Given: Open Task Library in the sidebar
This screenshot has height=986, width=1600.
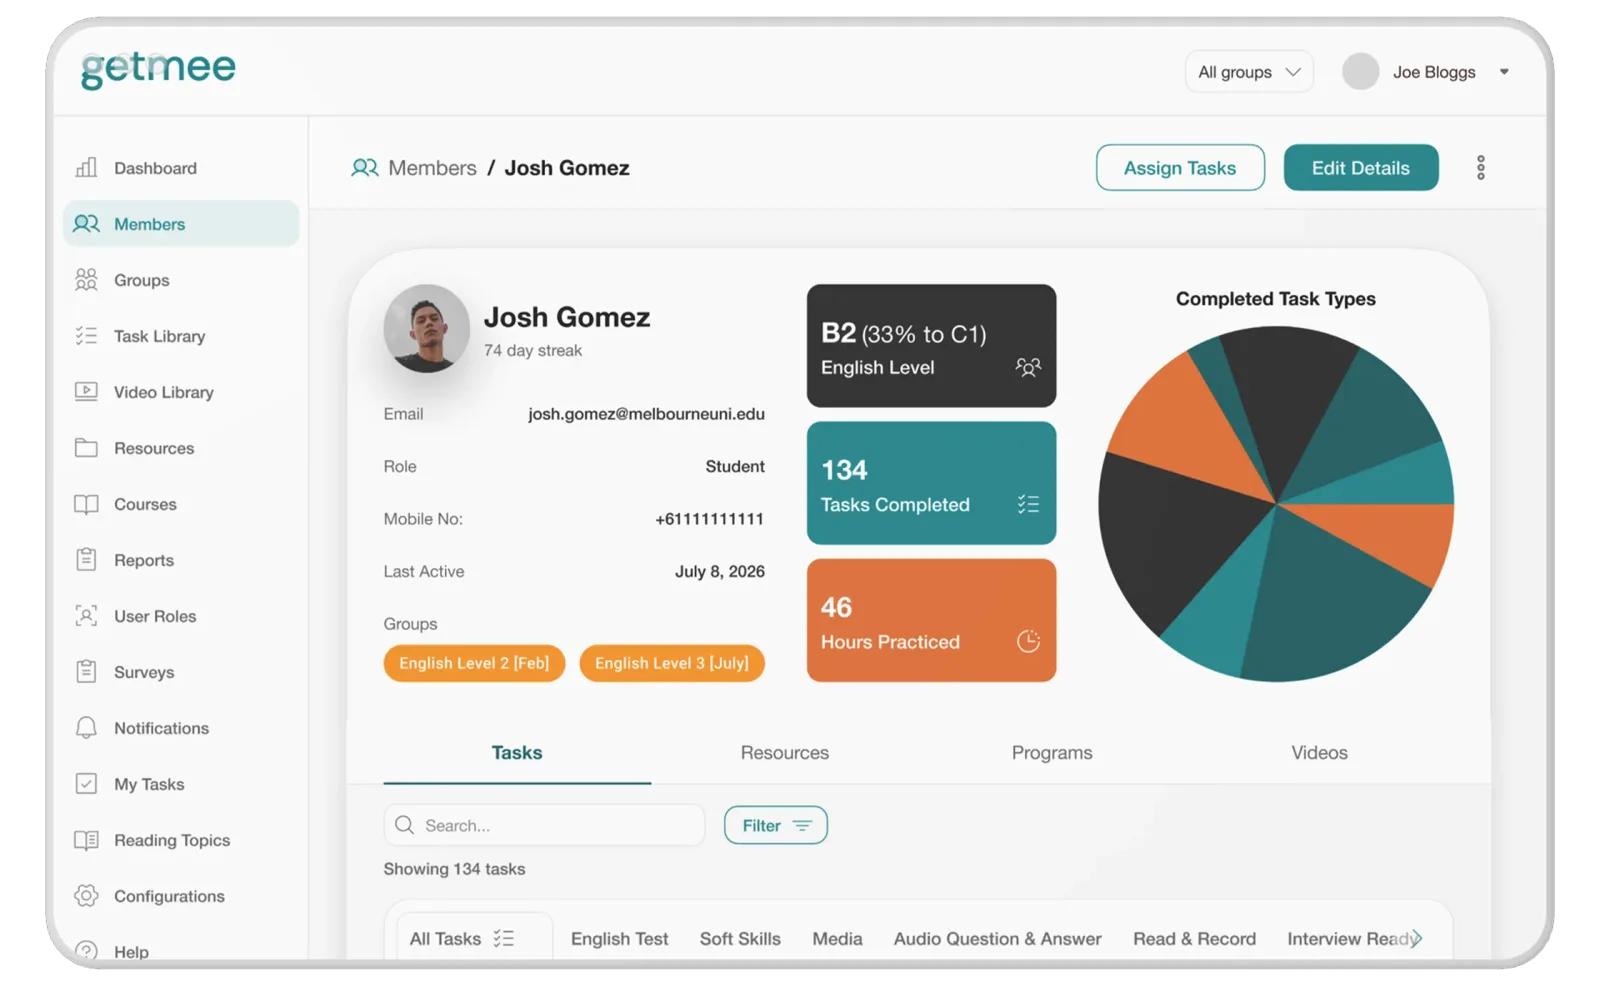Looking at the screenshot, I should [x=181, y=335].
